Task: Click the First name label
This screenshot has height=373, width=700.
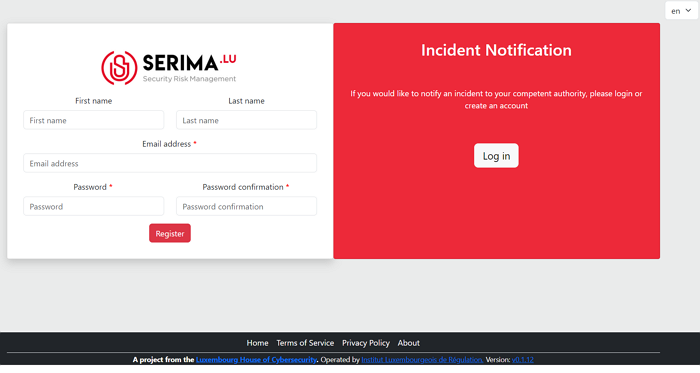Action: 94,101
